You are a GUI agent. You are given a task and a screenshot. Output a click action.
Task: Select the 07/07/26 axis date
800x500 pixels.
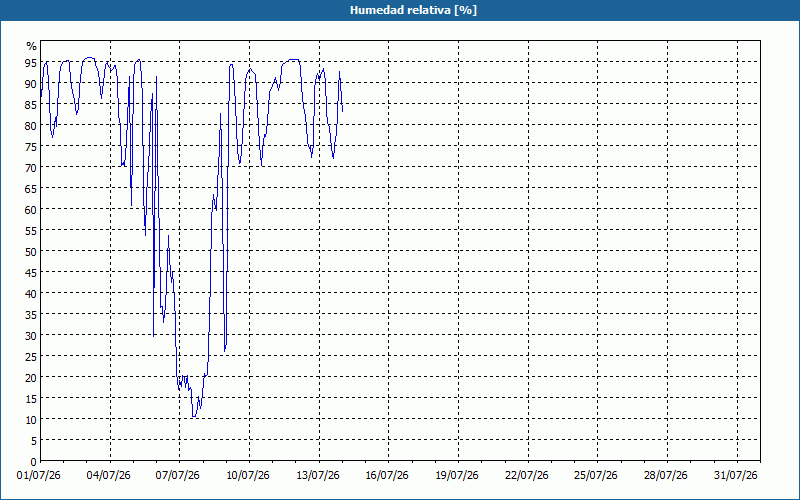(x=178, y=476)
